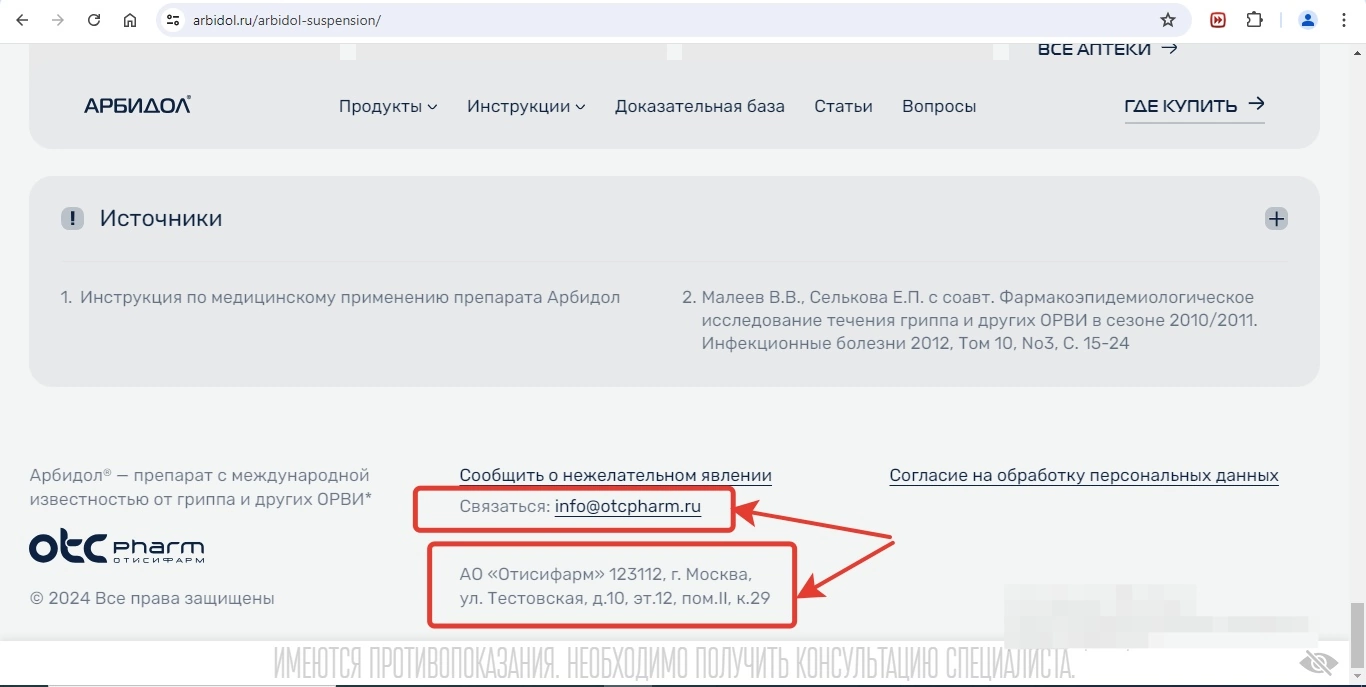Click the ГДЕ КУПИТЬ button

point(1195,106)
